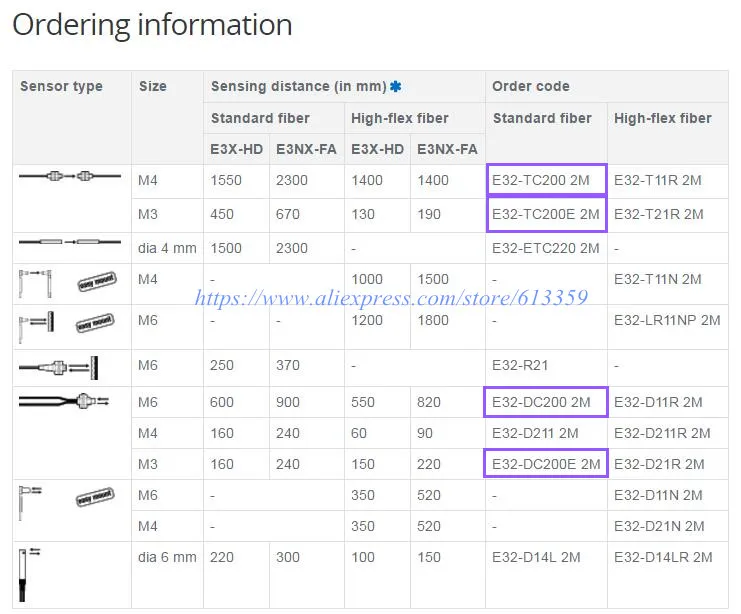
Task: Click the Ordering information heading
Action: tap(152, 25)
